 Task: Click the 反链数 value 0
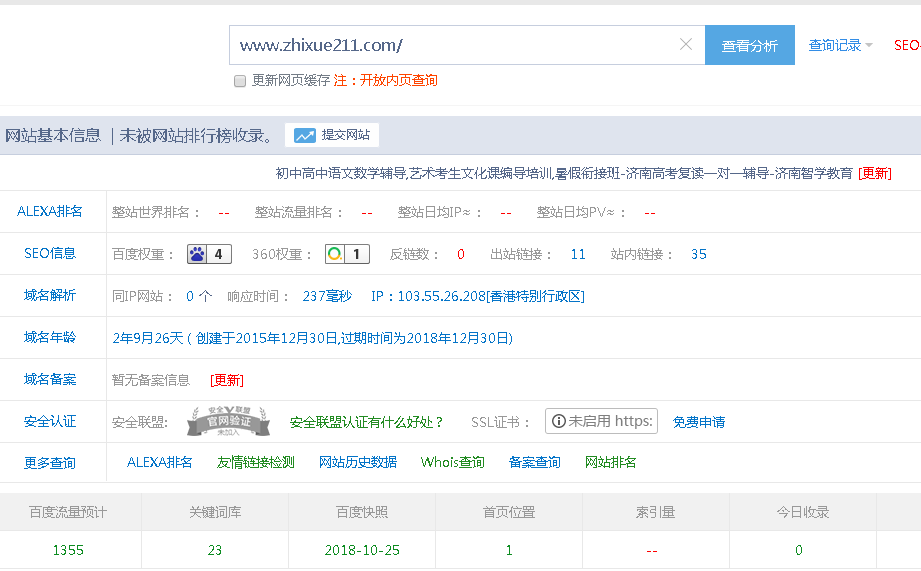click(461, 254)
